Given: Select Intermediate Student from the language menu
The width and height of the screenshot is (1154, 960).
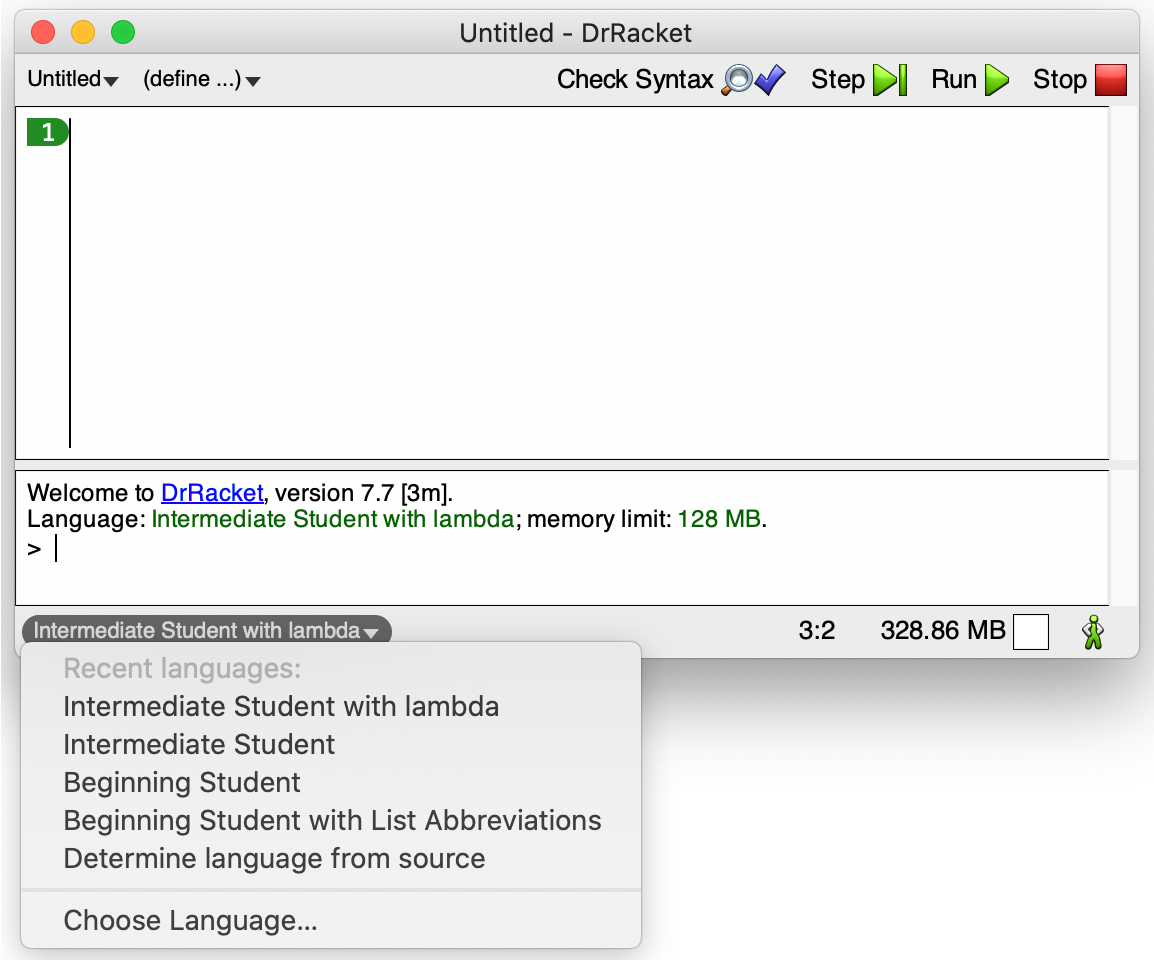Looking at the screenshot, I should [198, 744].
